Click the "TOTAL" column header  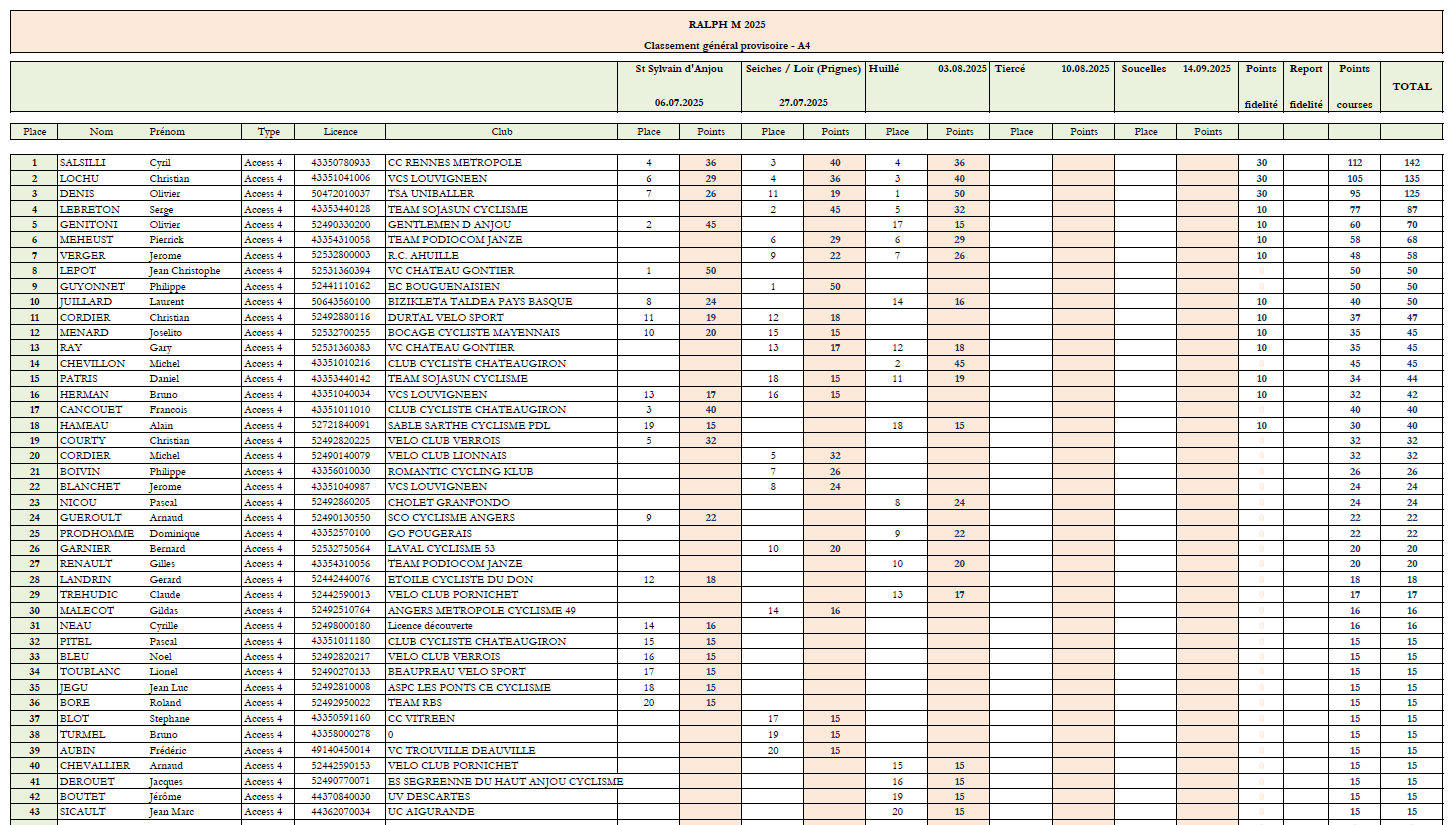pos(1412,87)
